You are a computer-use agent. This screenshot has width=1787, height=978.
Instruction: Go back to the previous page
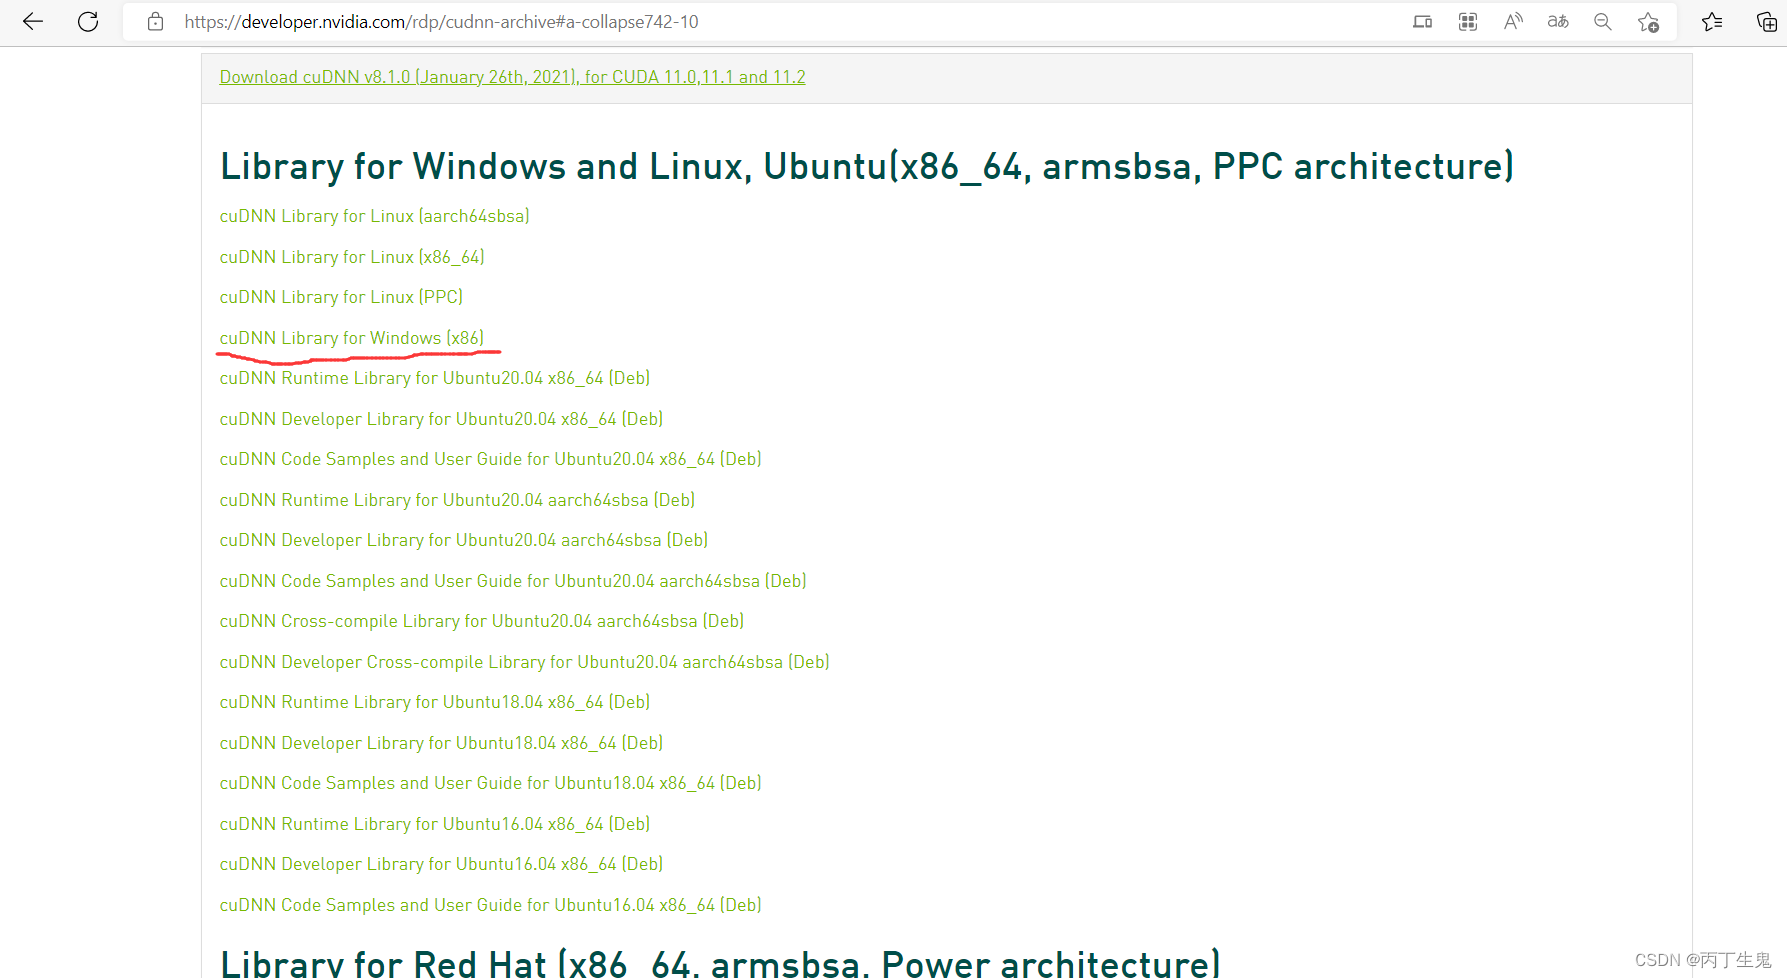(33, 21)
